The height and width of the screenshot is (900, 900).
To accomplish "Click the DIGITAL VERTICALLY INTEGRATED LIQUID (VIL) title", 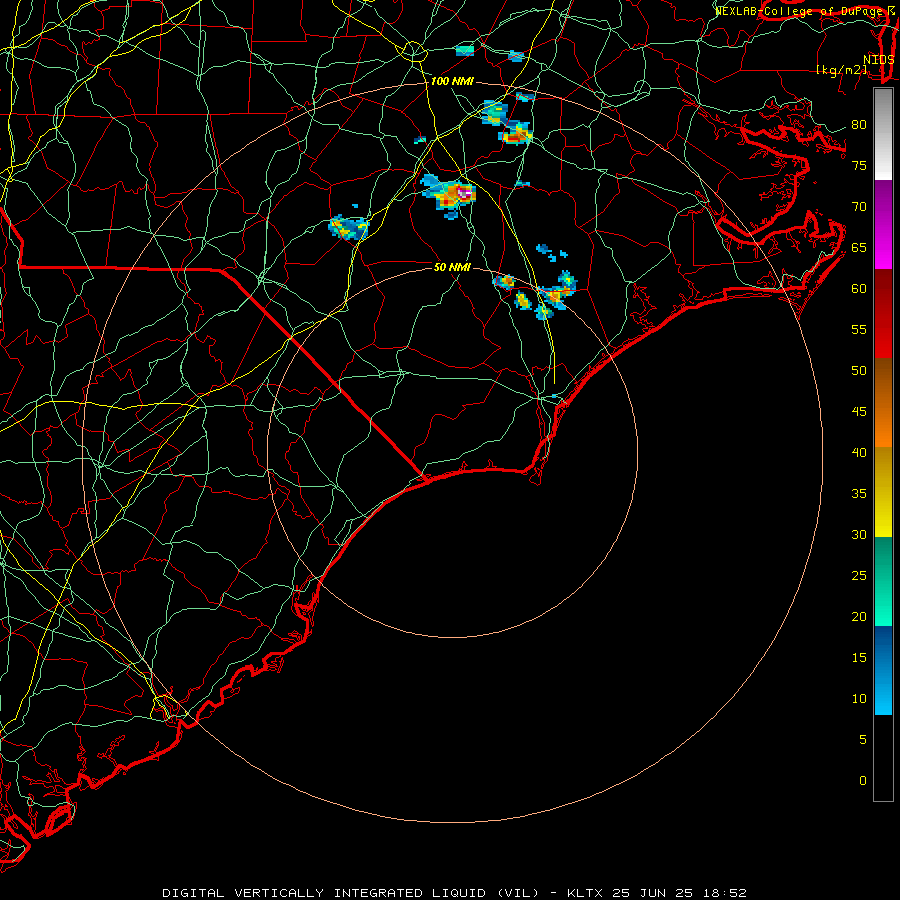I will 351,893.
